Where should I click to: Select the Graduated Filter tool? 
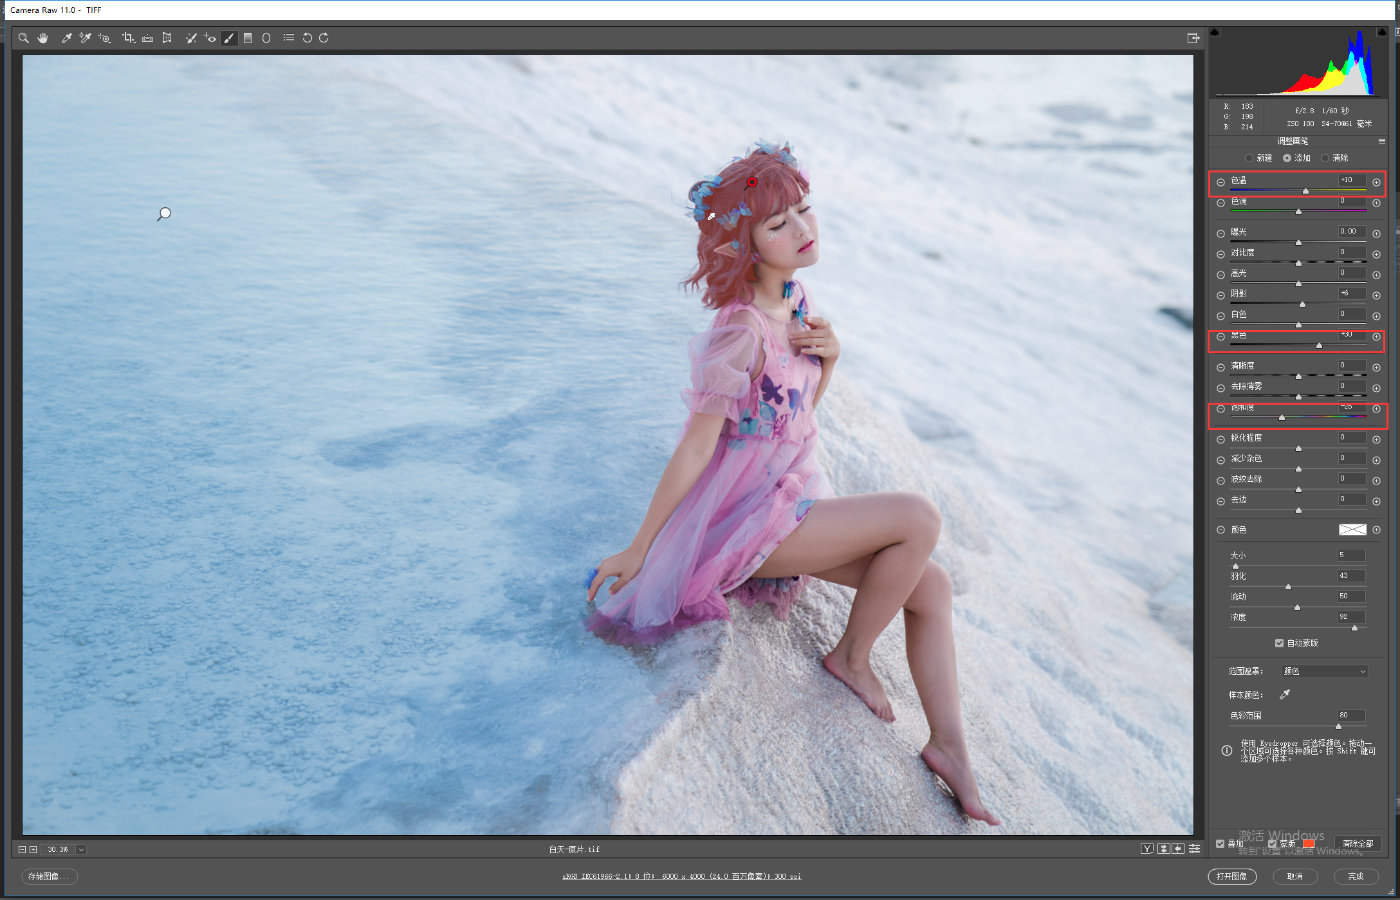click(x=248, y=38)
